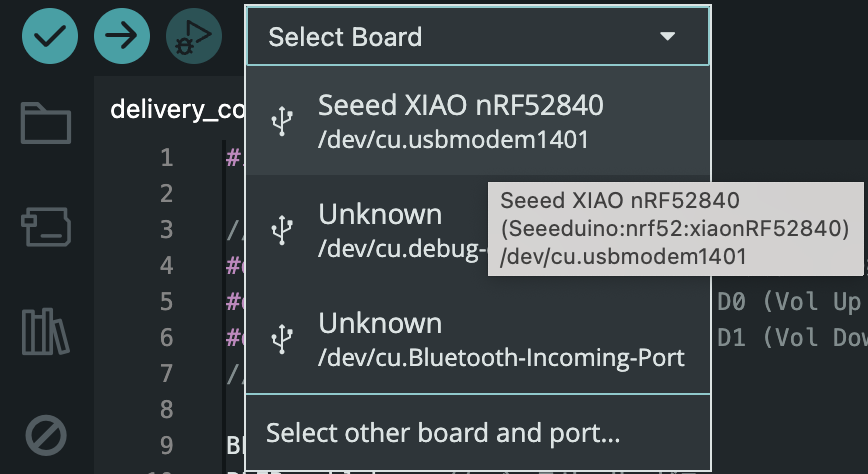The height and width of the screenshot is (474, 868).
Task: Choose Seeed XIAO nRF52840 on usbmodem1401
Action: pyautogui.click(x=460, y=120)
